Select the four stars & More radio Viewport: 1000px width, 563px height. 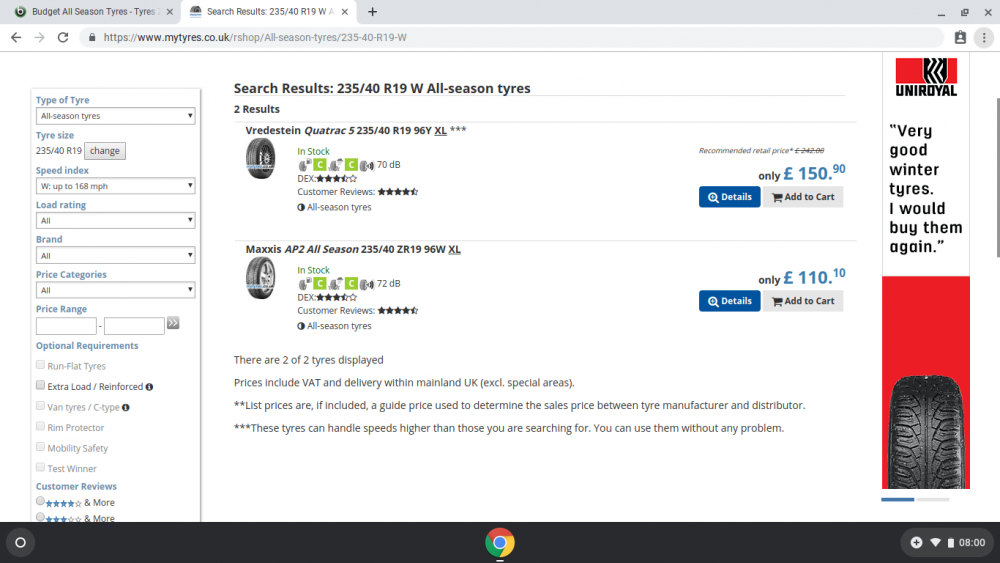click(40, 501)
